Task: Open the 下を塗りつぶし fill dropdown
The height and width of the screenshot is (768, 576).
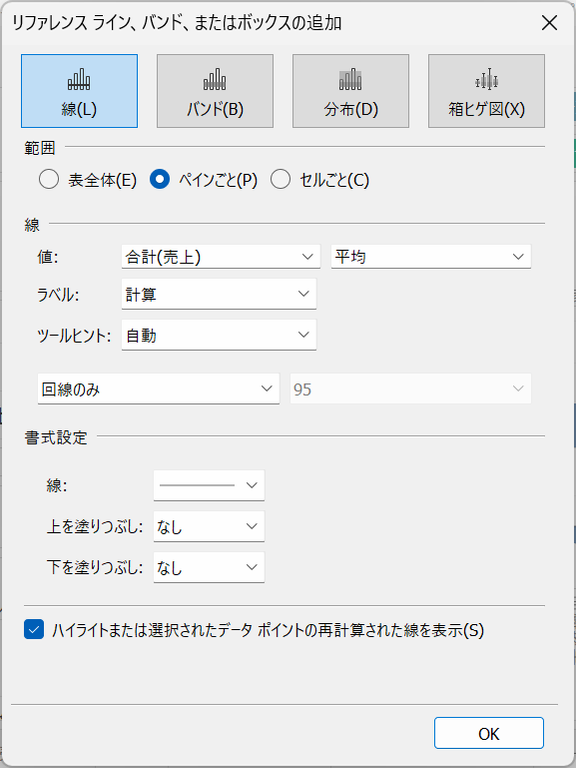Action: click(x=209, y=568)
